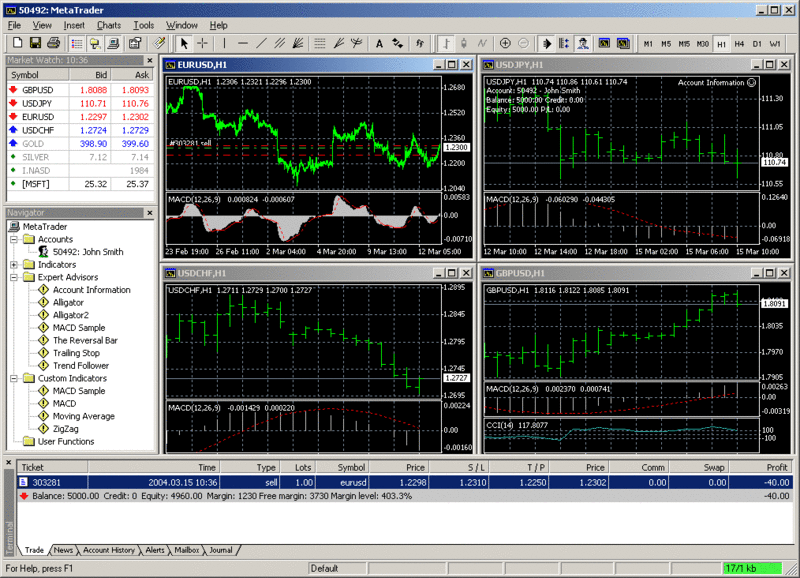Switch to candlestick chart type
Viewport: 800px width, 578px height.
(x=464, y=43)
